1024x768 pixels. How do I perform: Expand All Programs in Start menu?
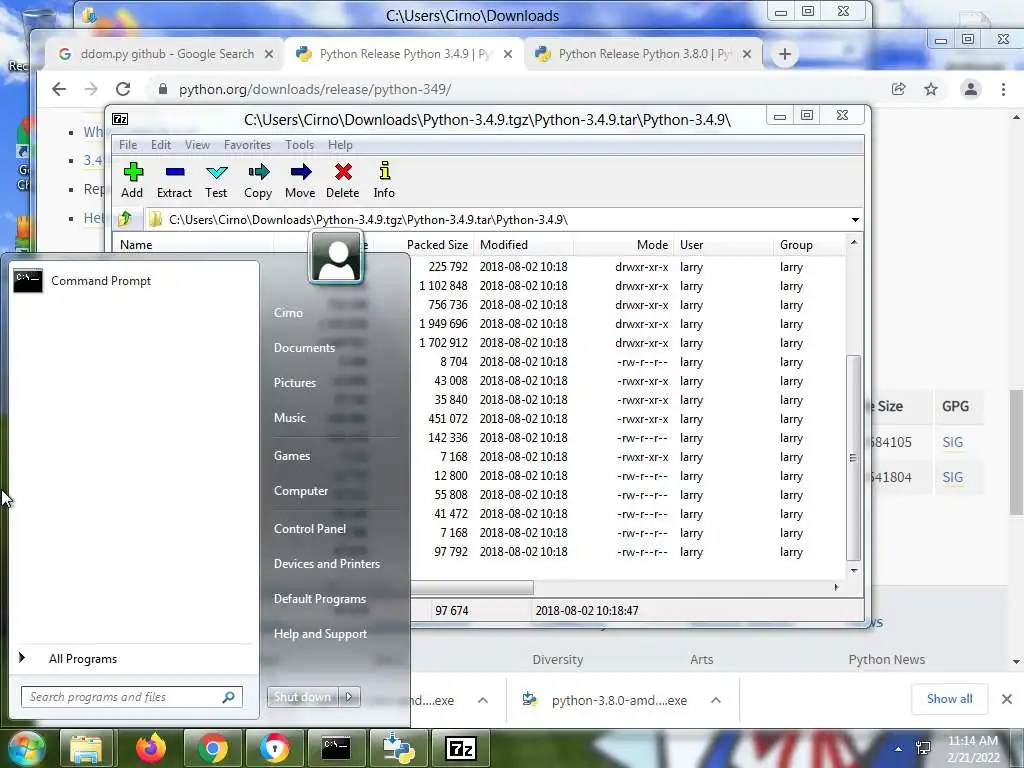tap(83, 659)
